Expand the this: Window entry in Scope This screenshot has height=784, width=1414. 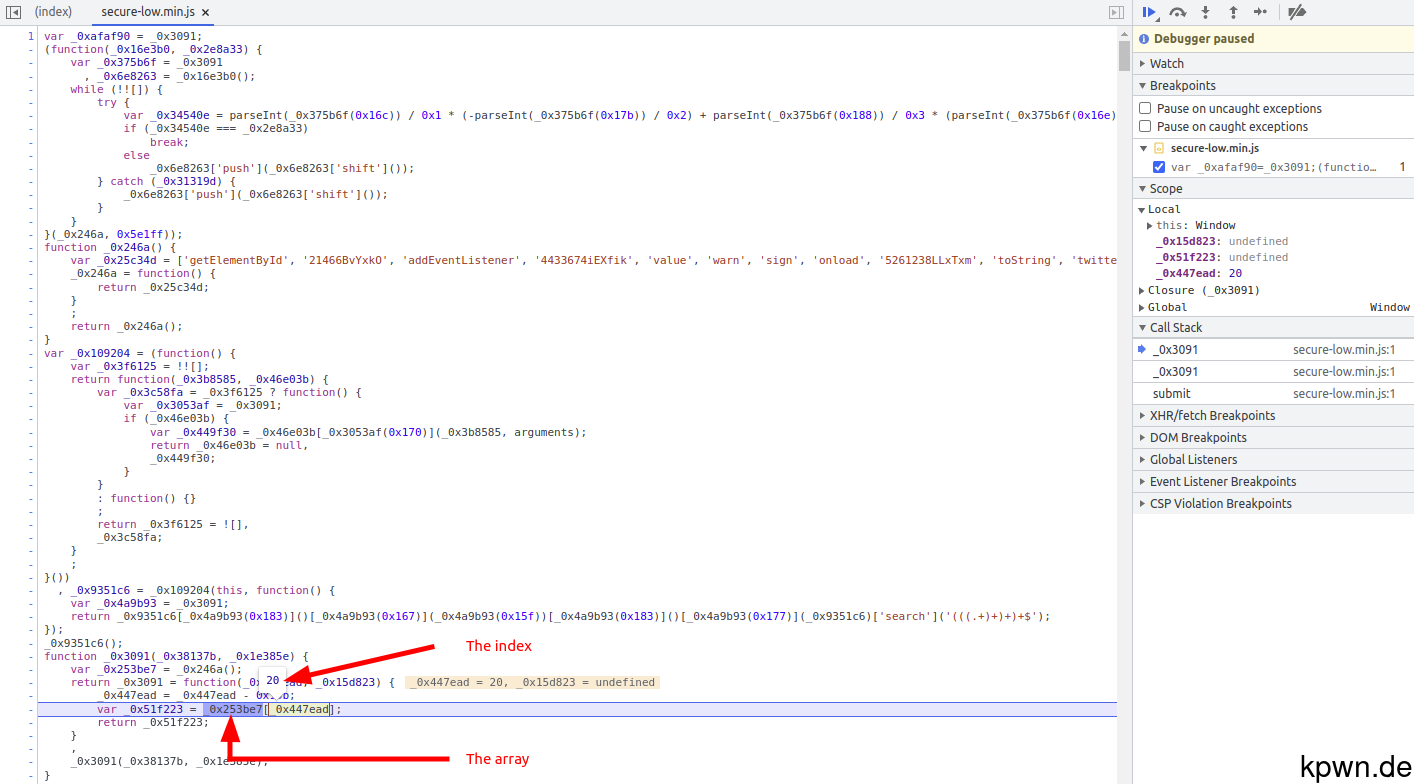[x=1150, y=225]
